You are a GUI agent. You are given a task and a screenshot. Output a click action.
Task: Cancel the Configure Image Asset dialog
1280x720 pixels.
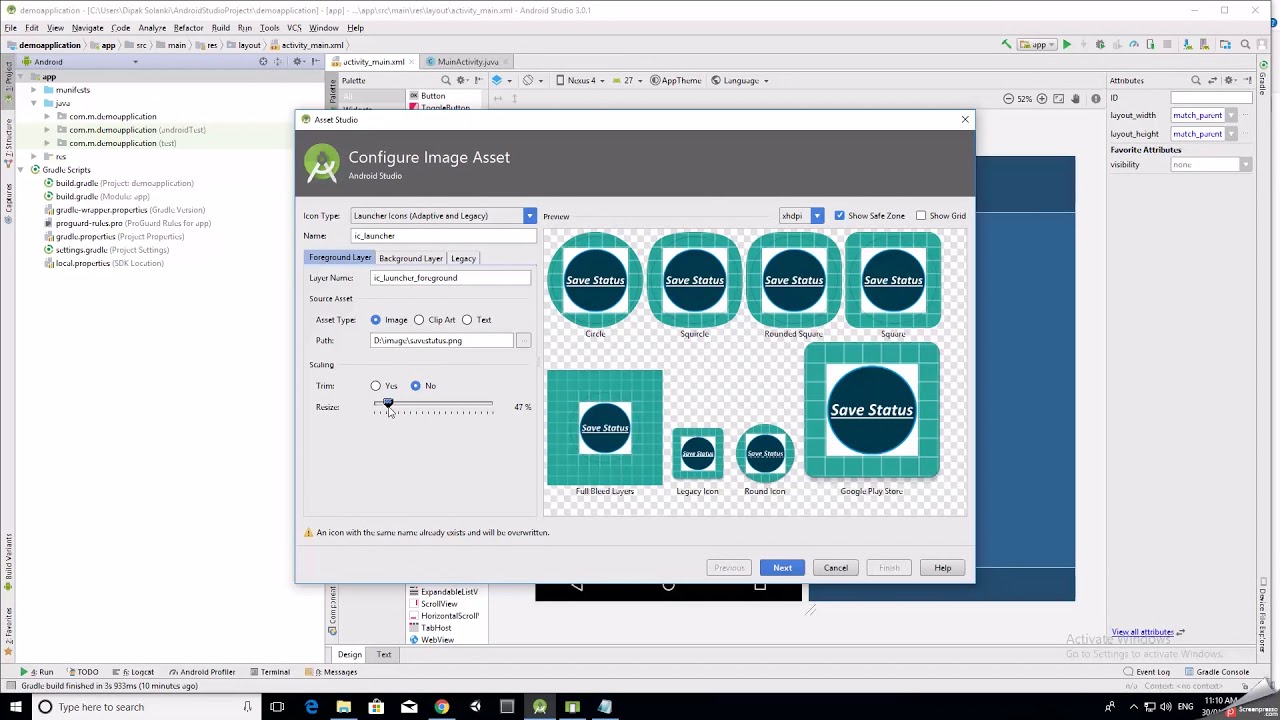click(835, 567)
